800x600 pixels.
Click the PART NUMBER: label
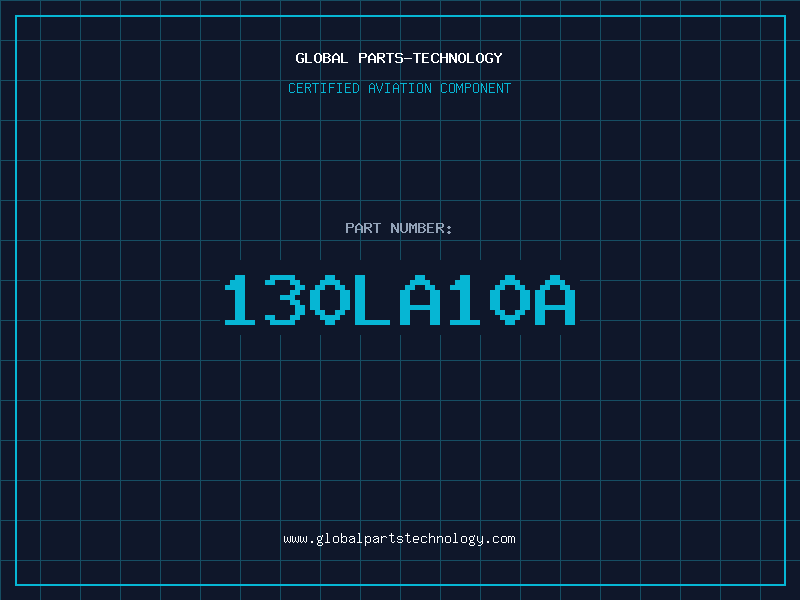point(398,228)
